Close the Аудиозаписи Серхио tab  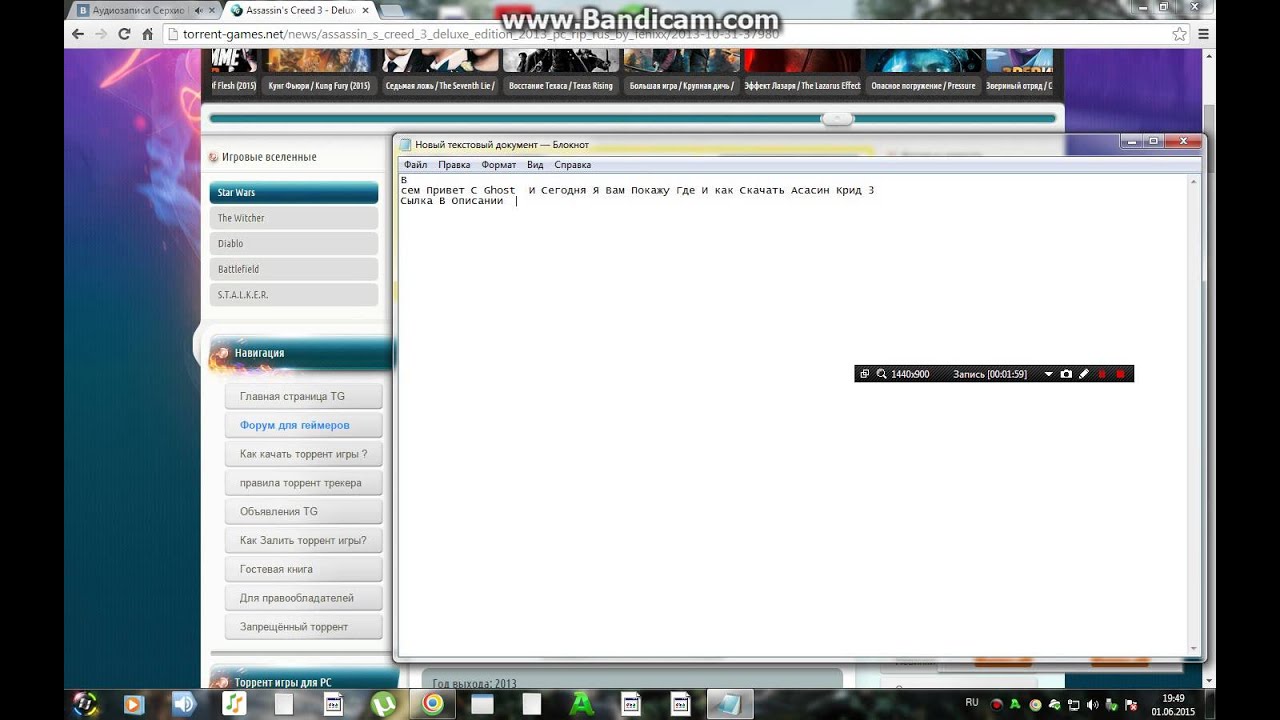coord(214,10)
